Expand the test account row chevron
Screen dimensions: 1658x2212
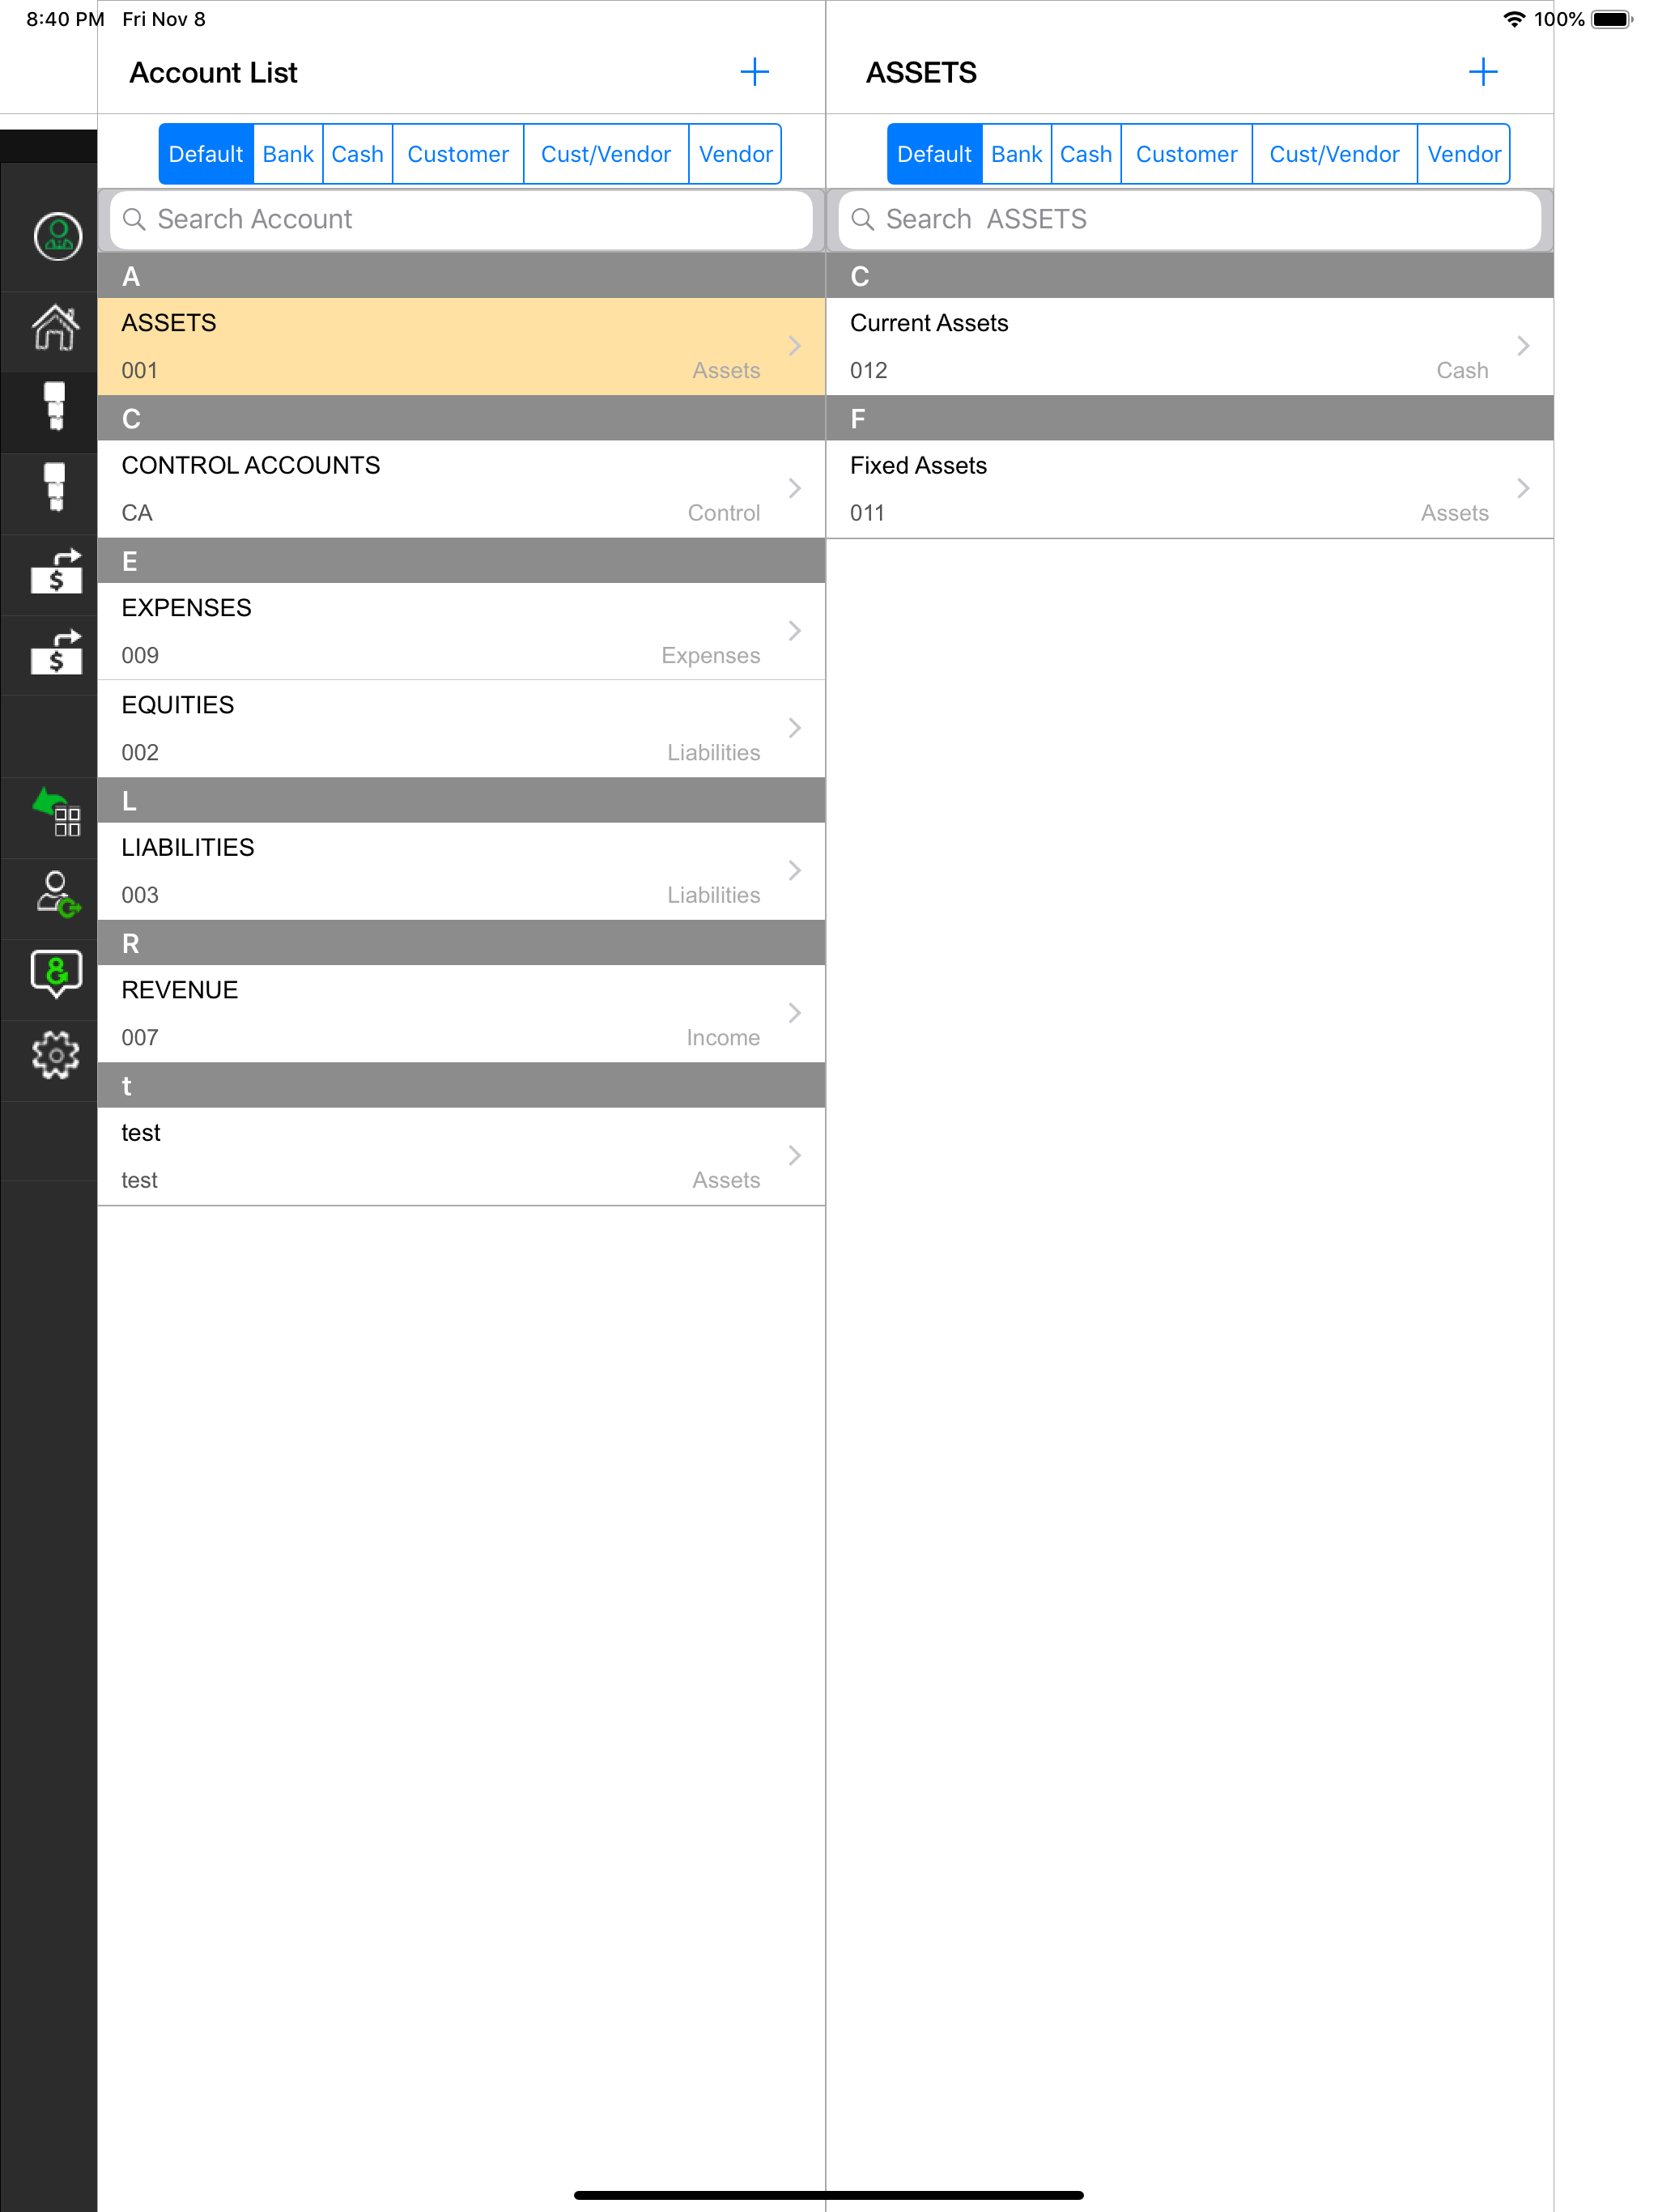pyautogui.click(x=795, y=1156)
